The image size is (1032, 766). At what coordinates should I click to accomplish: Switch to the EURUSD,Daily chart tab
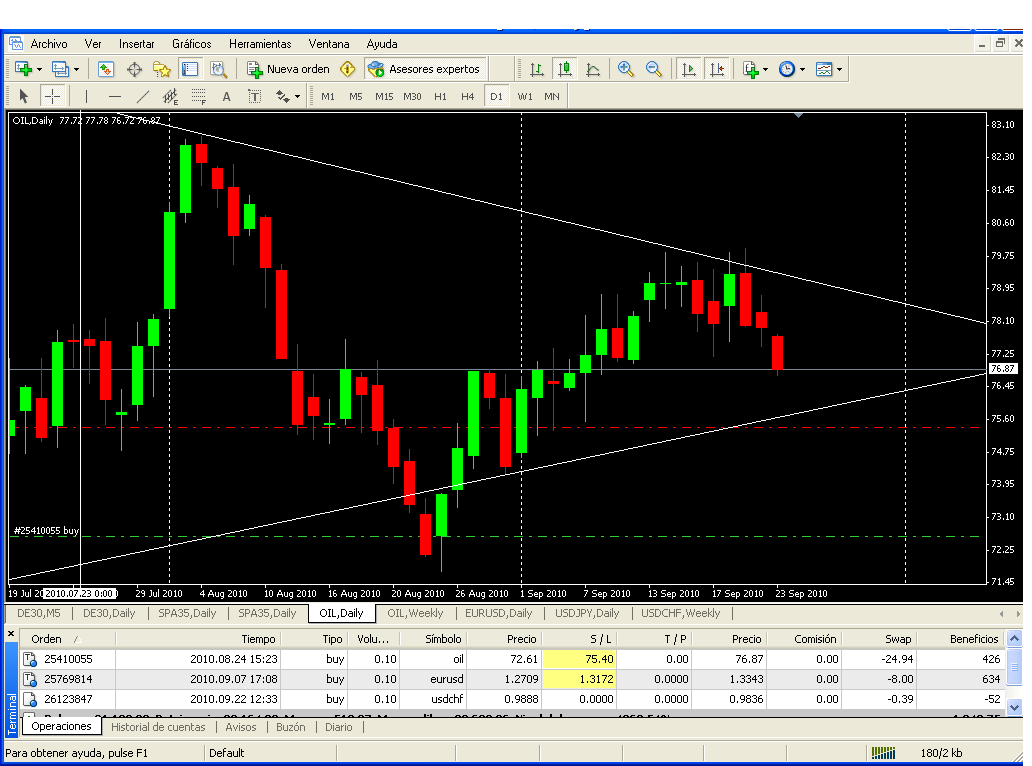[x=498, y=613]
